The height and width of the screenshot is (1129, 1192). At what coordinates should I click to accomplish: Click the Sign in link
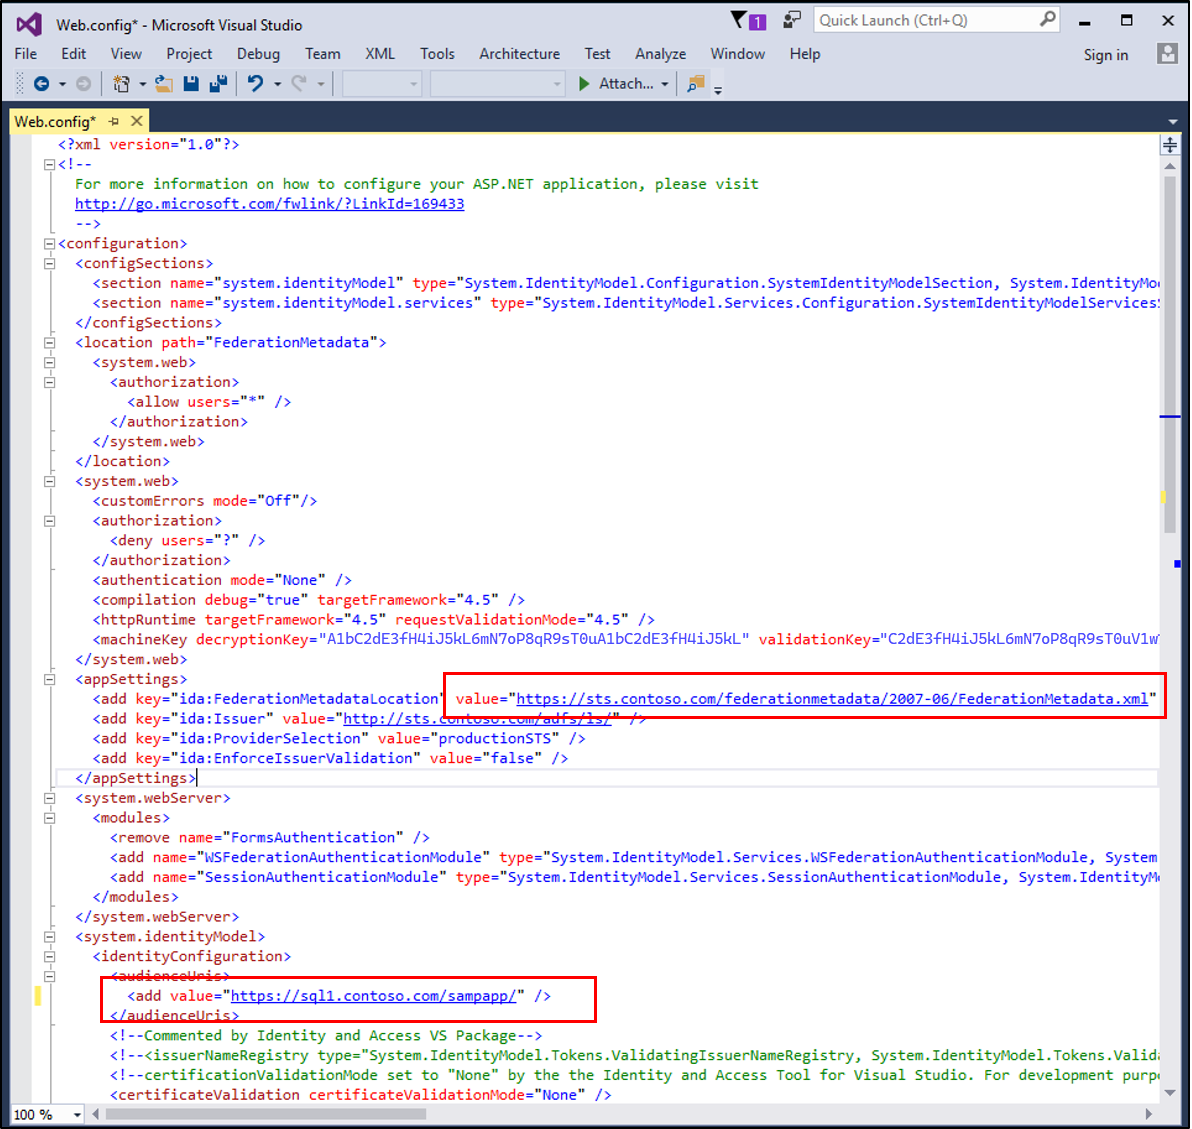pyautogui.click(x=1105, y=55)
